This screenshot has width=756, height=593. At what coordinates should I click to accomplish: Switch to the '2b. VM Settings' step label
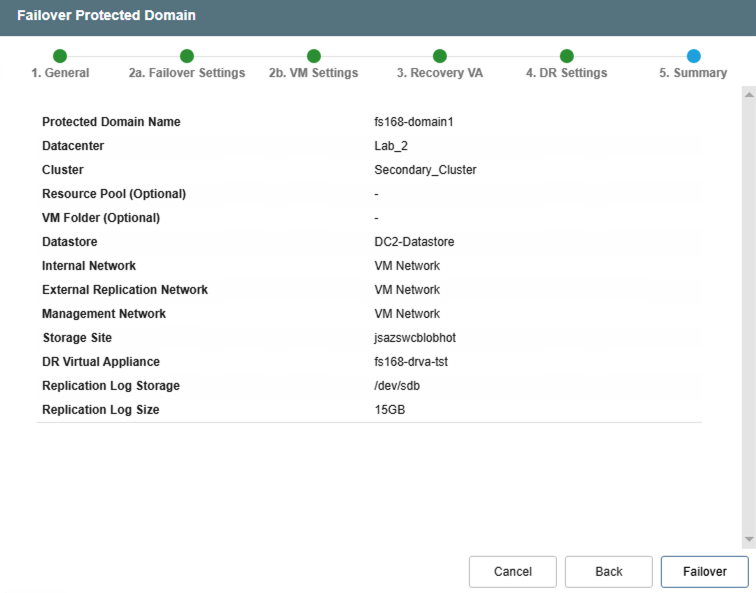tap(313, 73)
